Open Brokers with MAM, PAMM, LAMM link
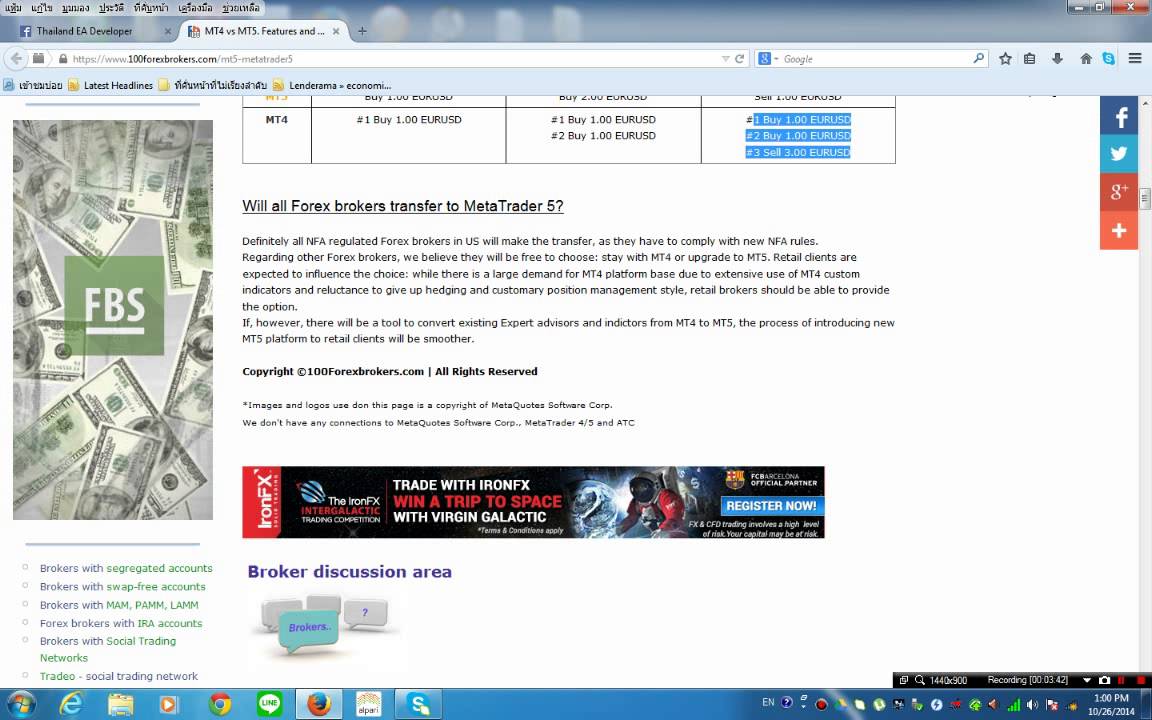1152x720 pixels. [x=119, y=605]
